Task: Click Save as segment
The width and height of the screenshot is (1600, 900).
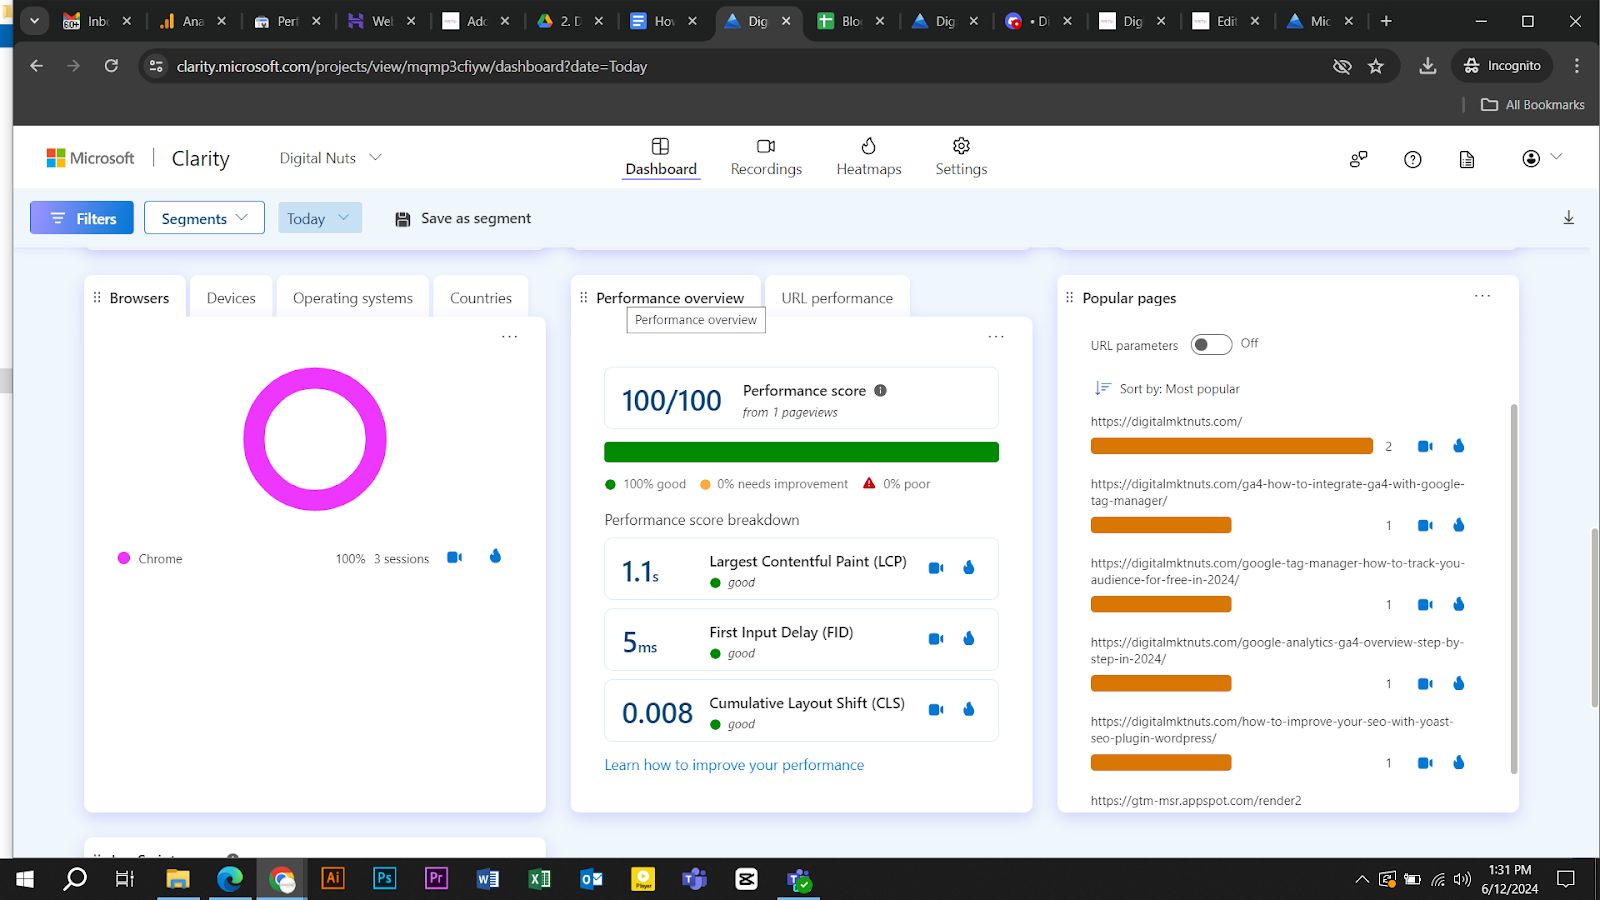Action: 463,218
